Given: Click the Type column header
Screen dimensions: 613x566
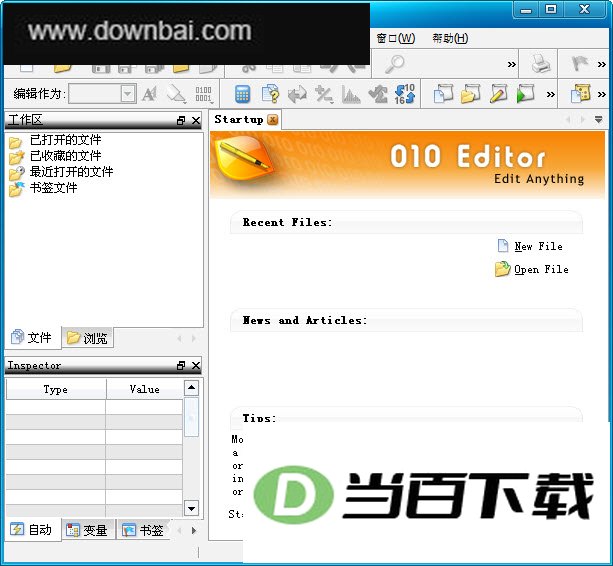Looking at the screenshot, I should [x=56, y=389].
